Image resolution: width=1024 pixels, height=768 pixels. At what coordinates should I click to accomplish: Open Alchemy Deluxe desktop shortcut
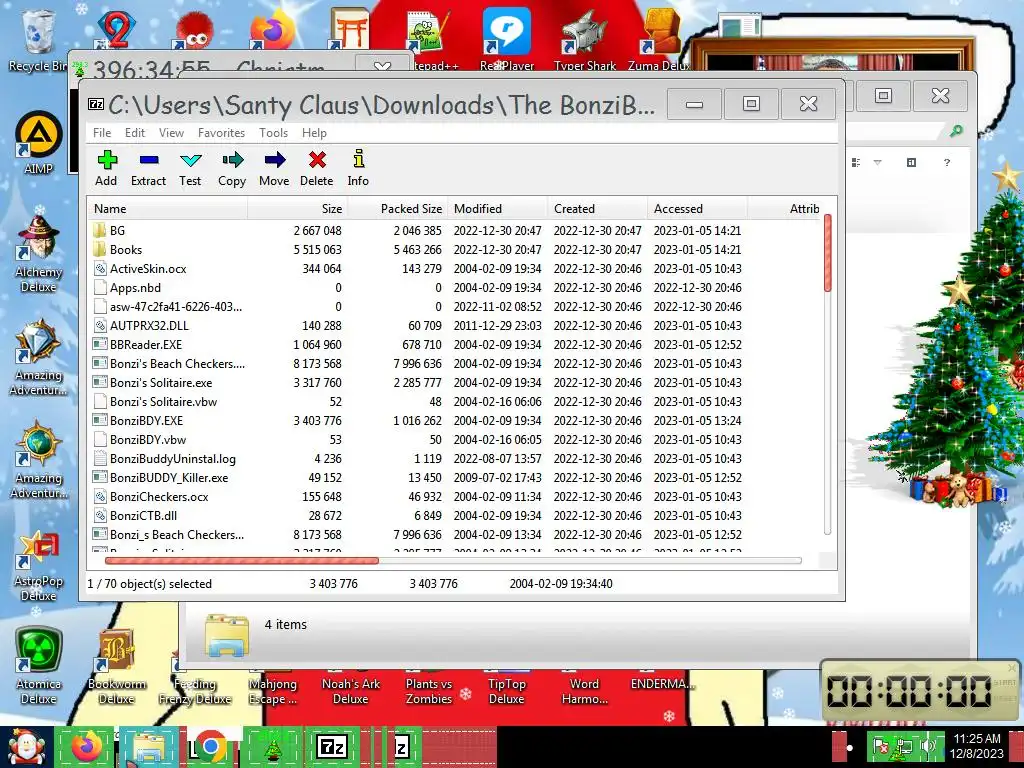(x=38, y=255)
